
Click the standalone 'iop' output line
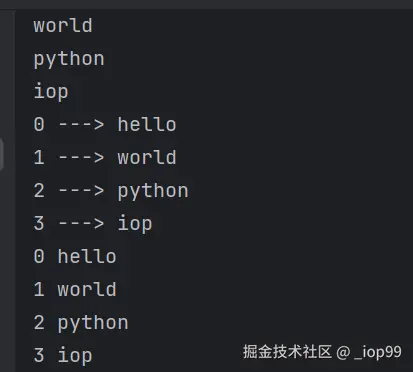coord(51,91)
